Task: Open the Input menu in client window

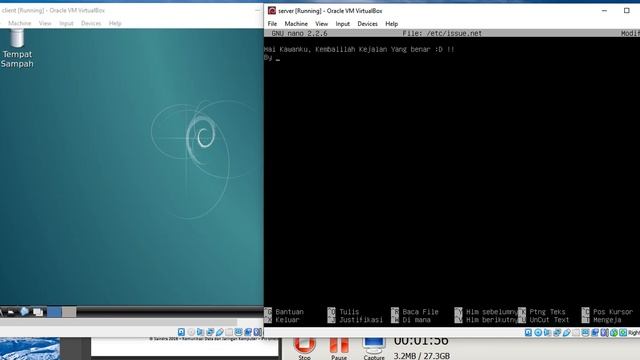Action: click(66, 23)
